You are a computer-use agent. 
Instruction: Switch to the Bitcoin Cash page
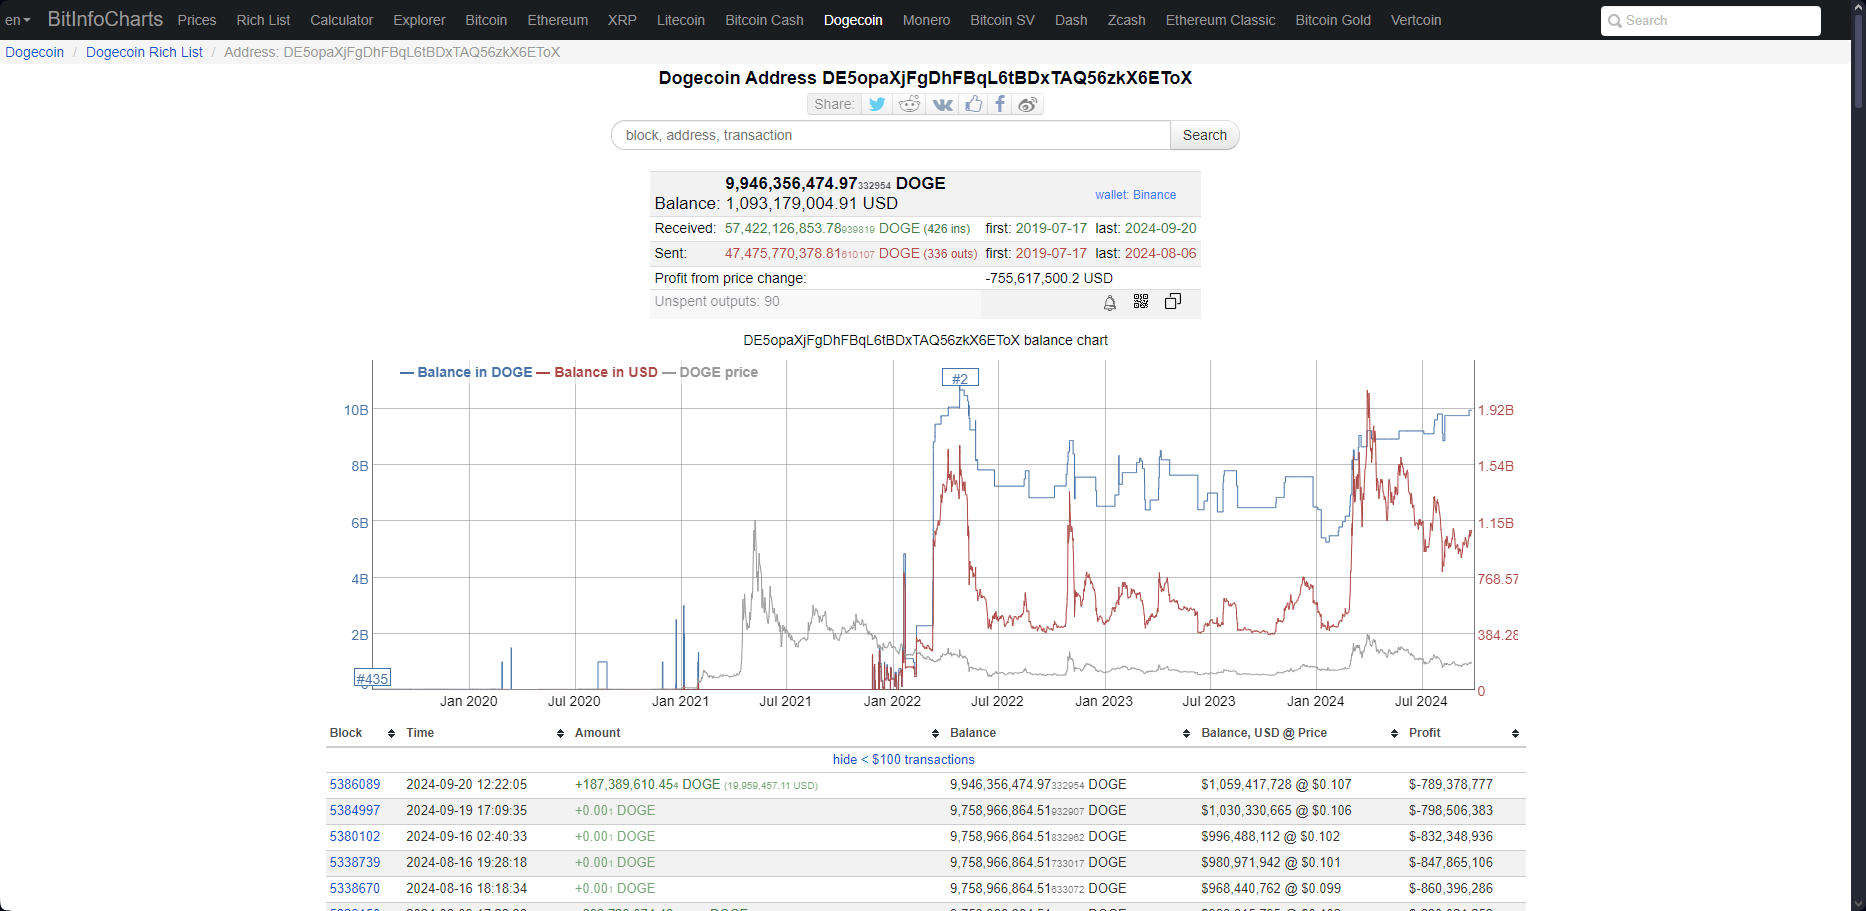764,20
